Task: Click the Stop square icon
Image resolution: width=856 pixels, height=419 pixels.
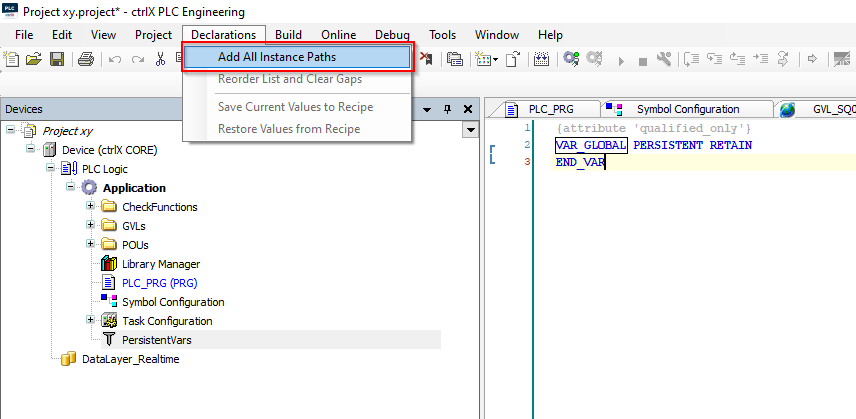Action: click(643, 62)
